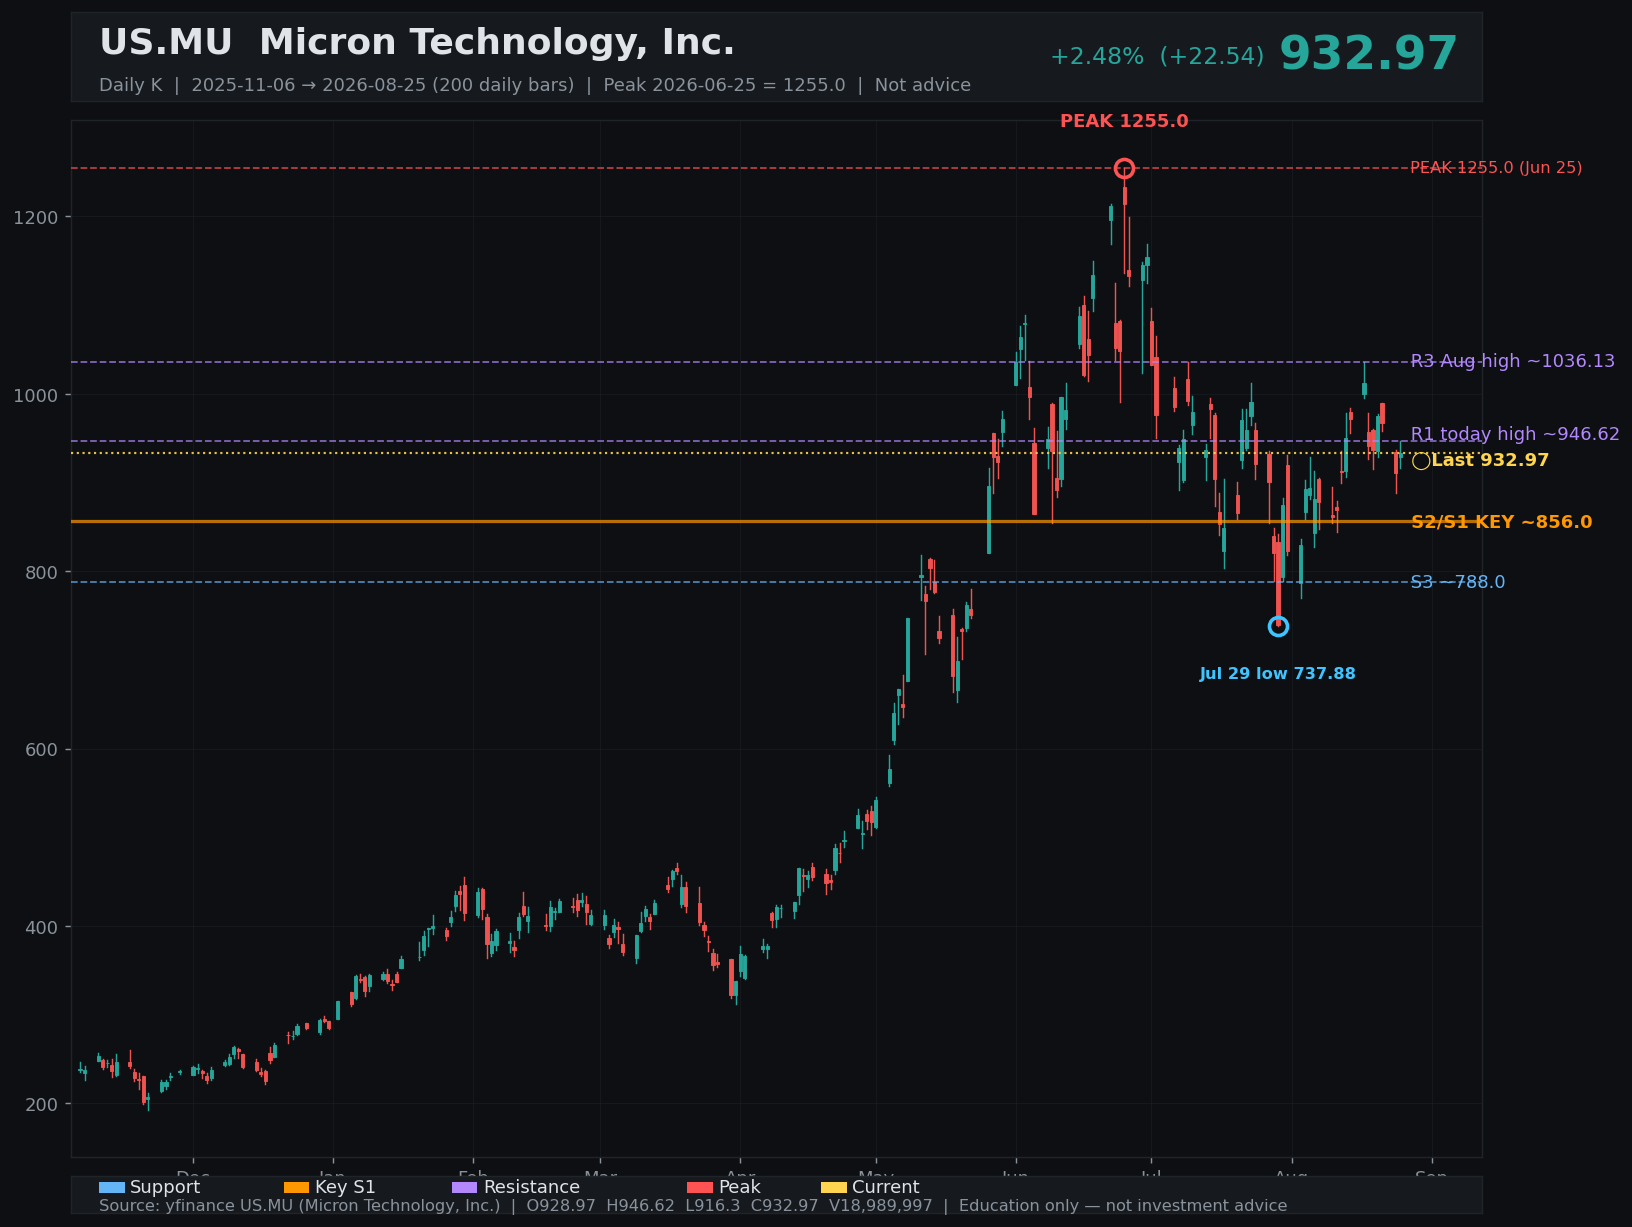Click the yellow Last price circle marker

1421,461
